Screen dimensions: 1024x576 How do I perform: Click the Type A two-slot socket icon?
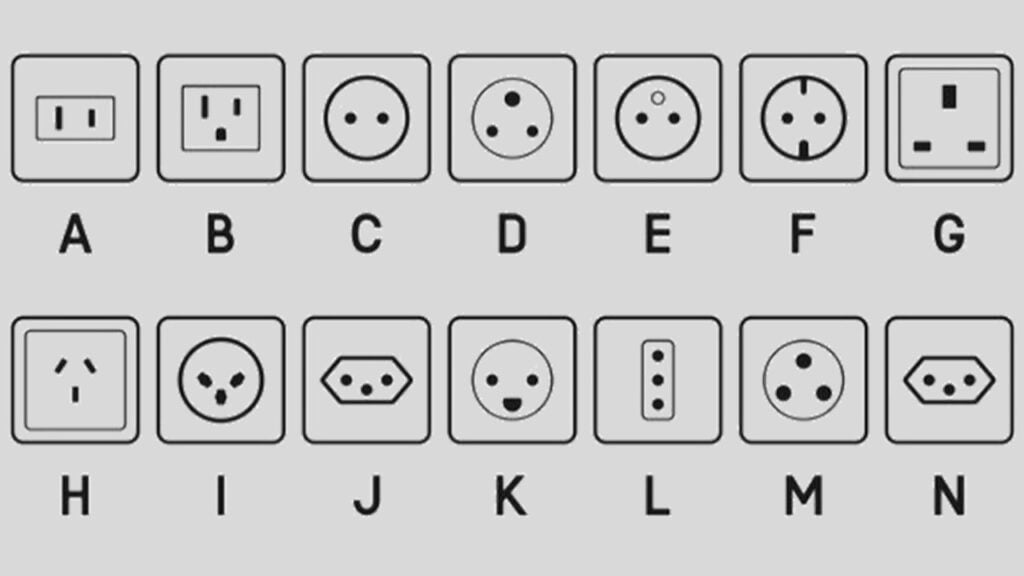click(x=75, y=118)
